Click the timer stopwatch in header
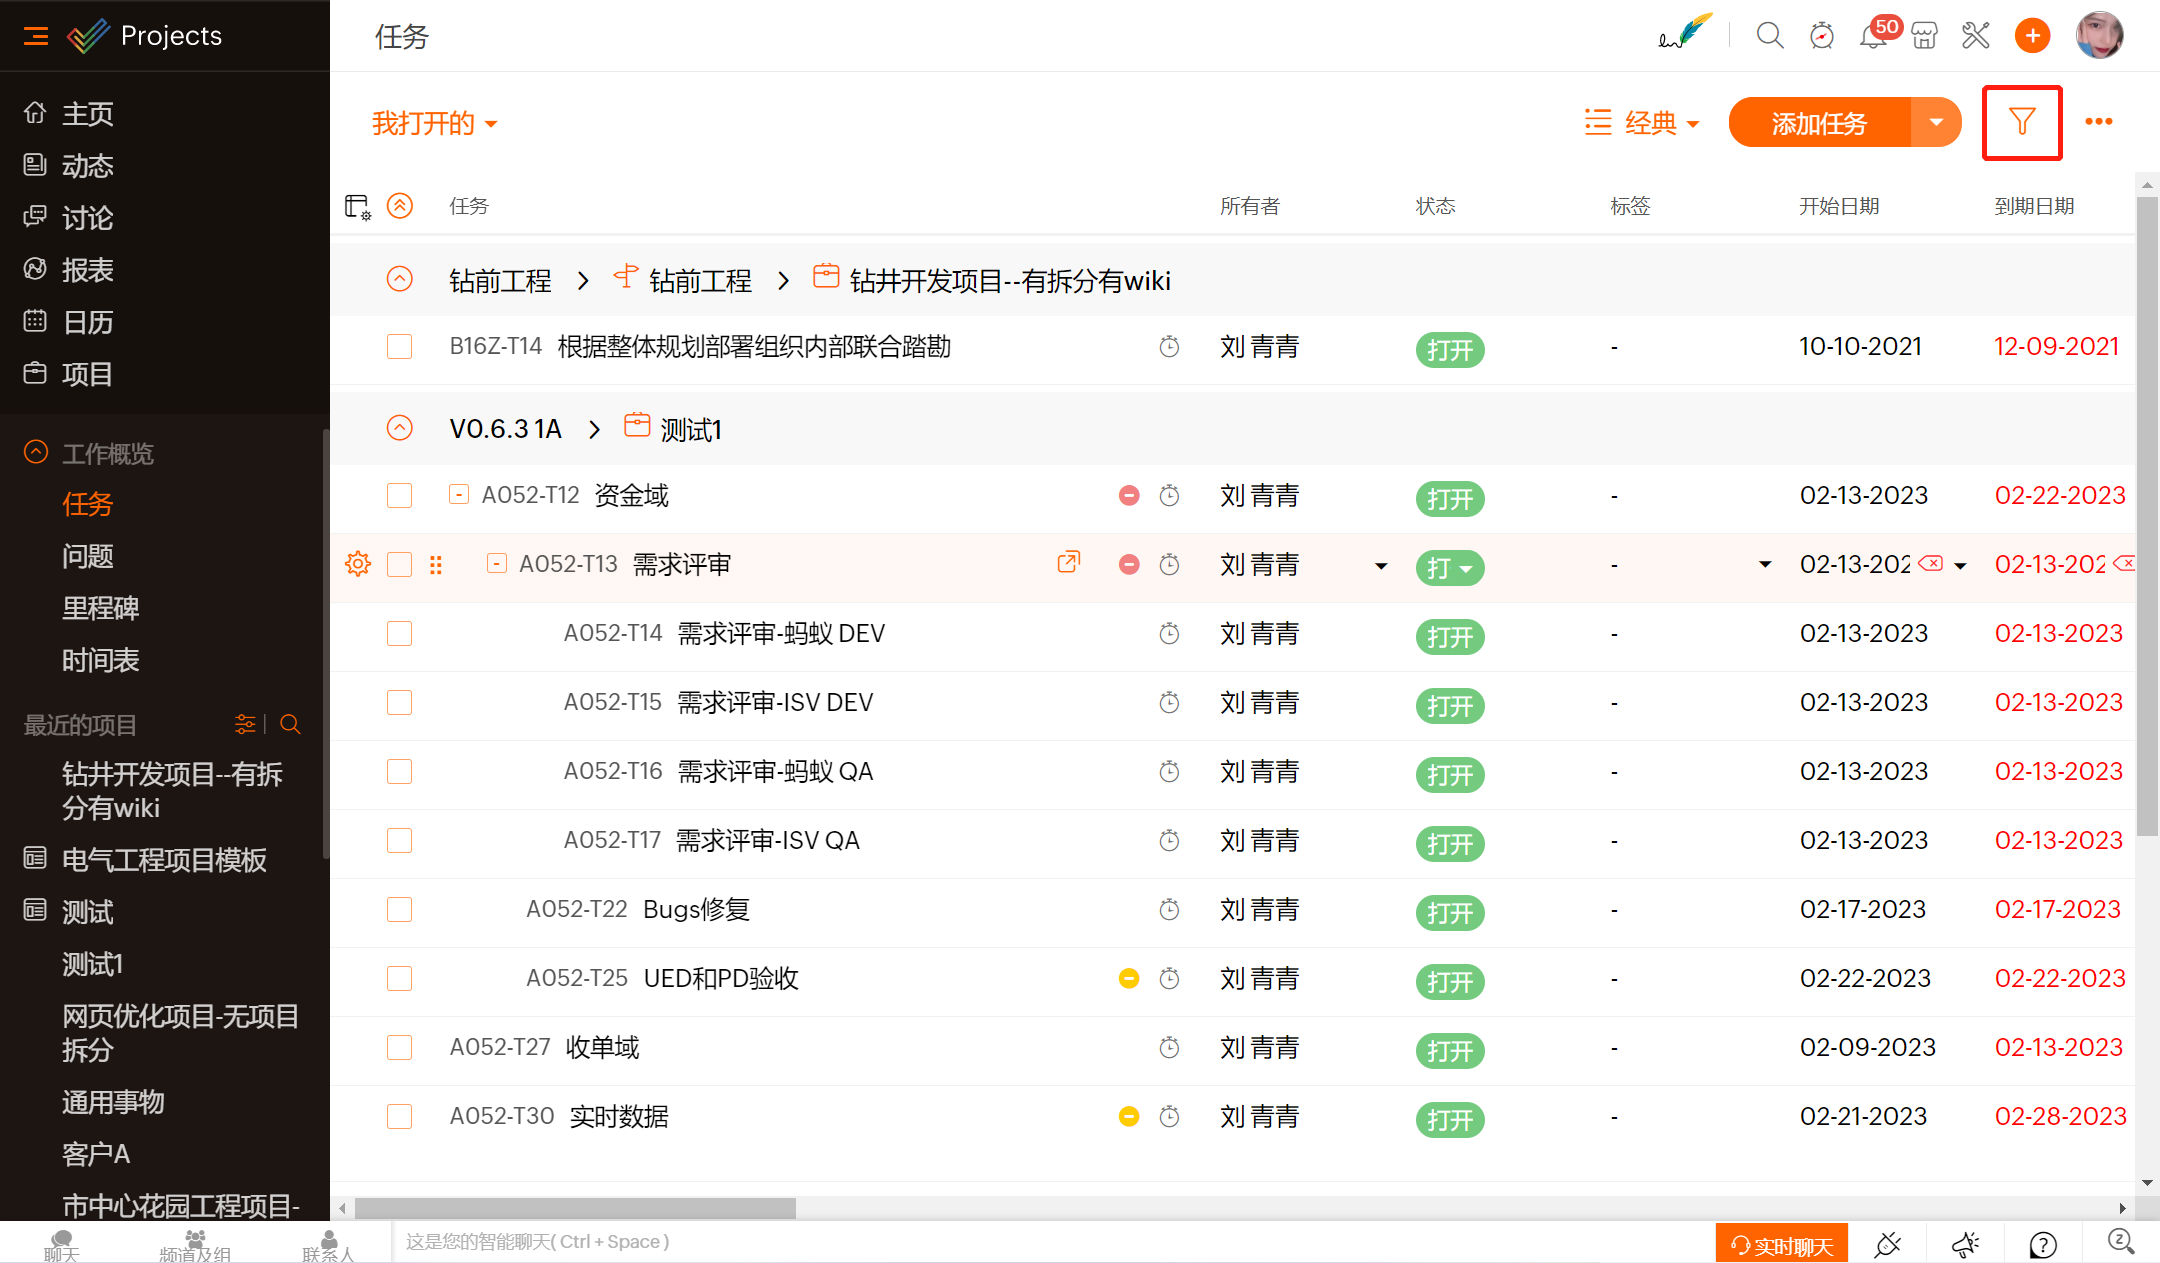Viewport: 2160px width, 1263px height. coord(1821,37)
